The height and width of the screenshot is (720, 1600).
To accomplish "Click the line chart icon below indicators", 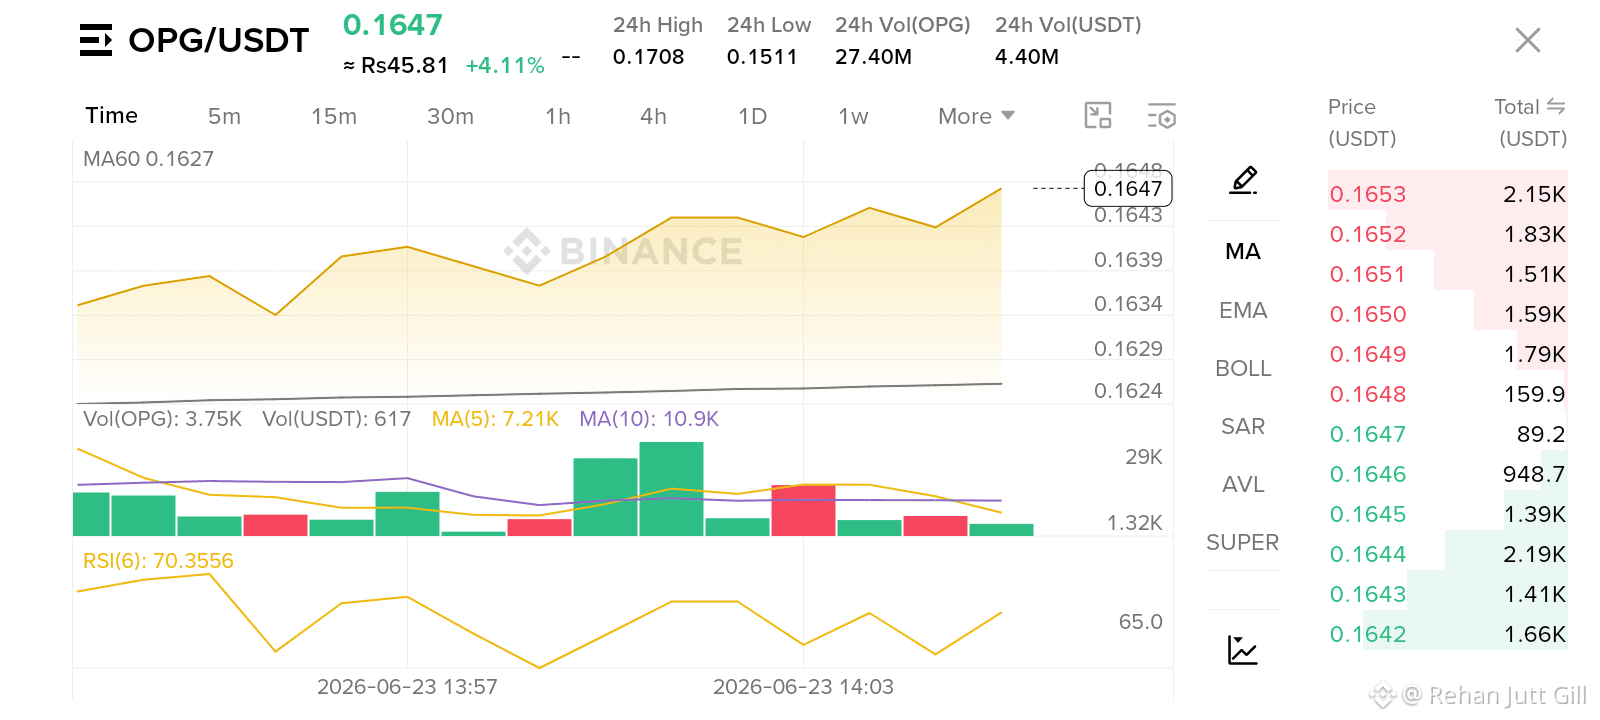I will point(1243,650).
